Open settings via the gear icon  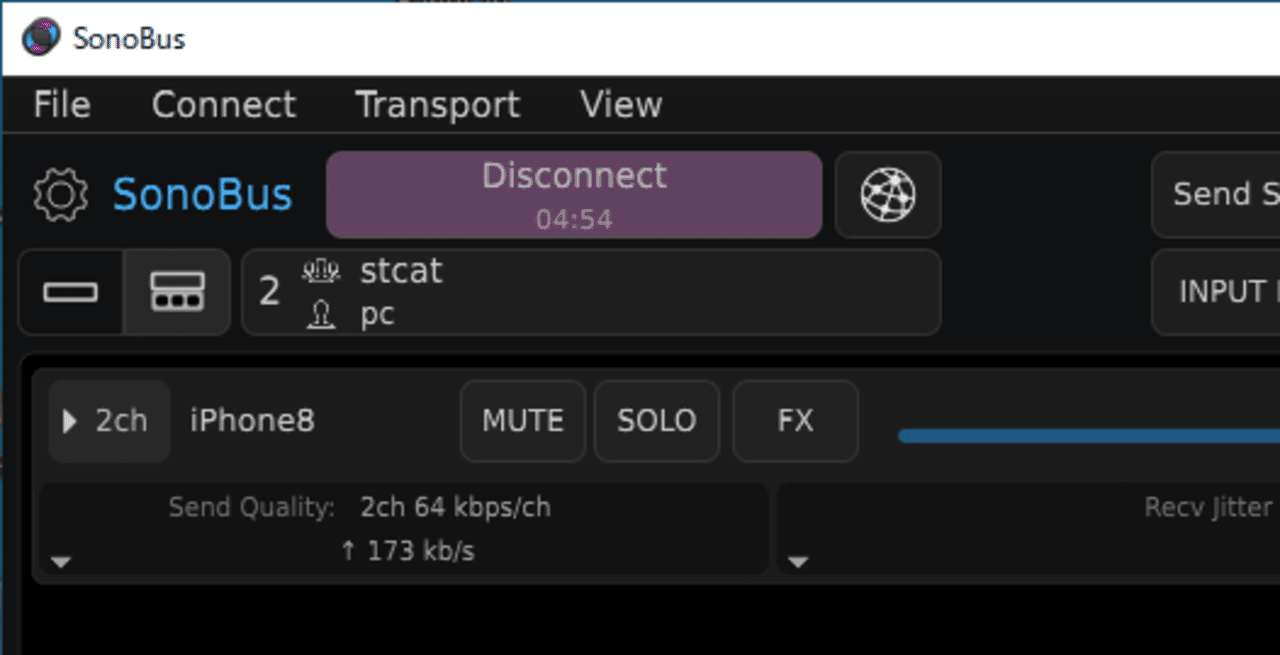(60, 195)
